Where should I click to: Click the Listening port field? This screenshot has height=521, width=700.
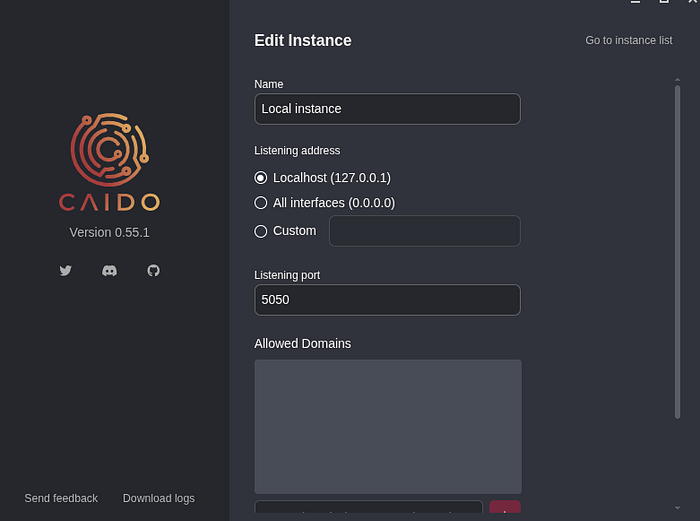pos(387,300)
